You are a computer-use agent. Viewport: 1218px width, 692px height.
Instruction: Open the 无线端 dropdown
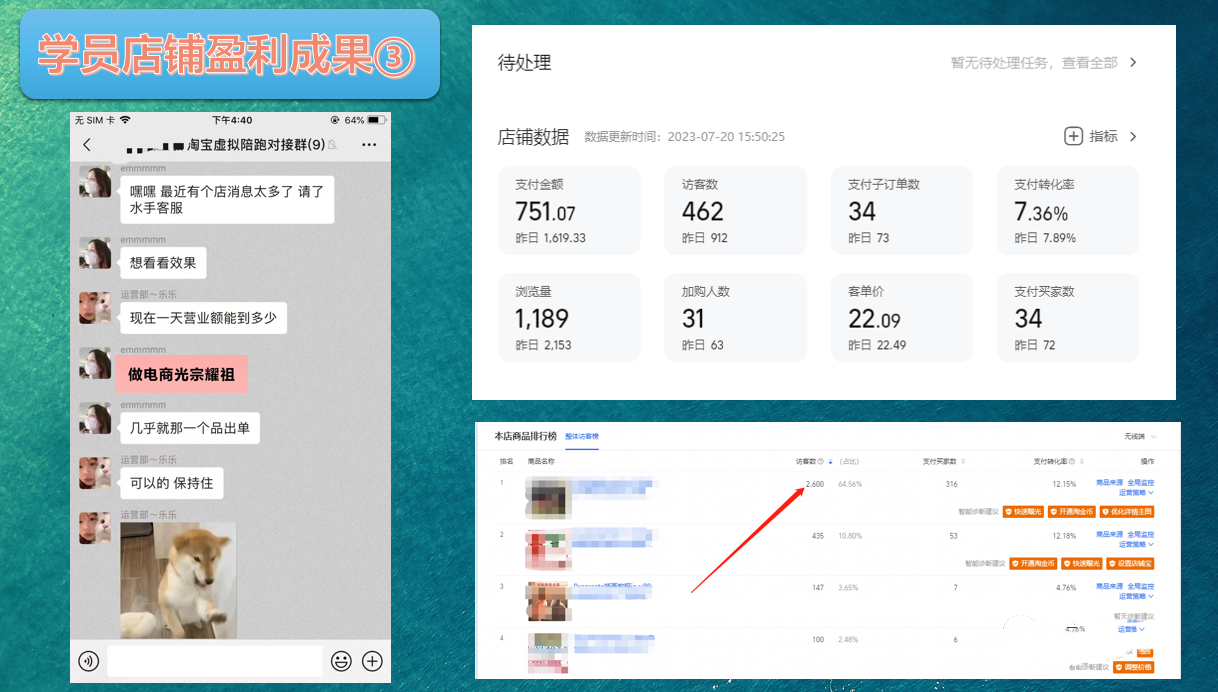pos(1140,437)
